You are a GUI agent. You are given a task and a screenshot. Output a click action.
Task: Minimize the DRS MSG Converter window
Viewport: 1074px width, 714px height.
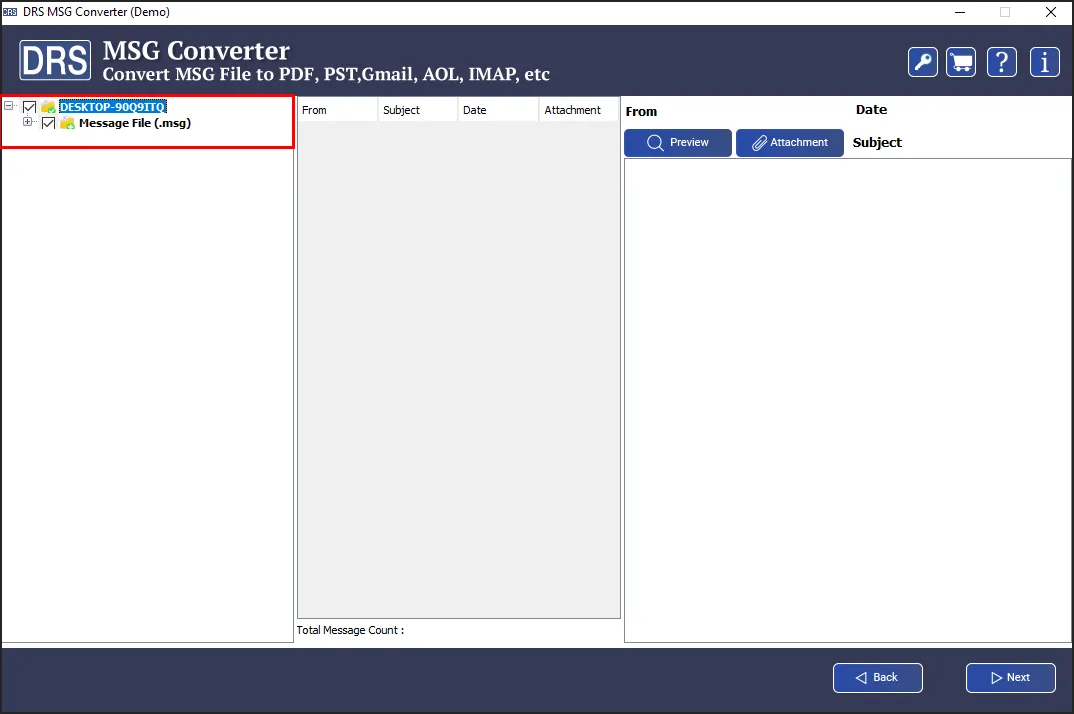[x=960, y=12]
